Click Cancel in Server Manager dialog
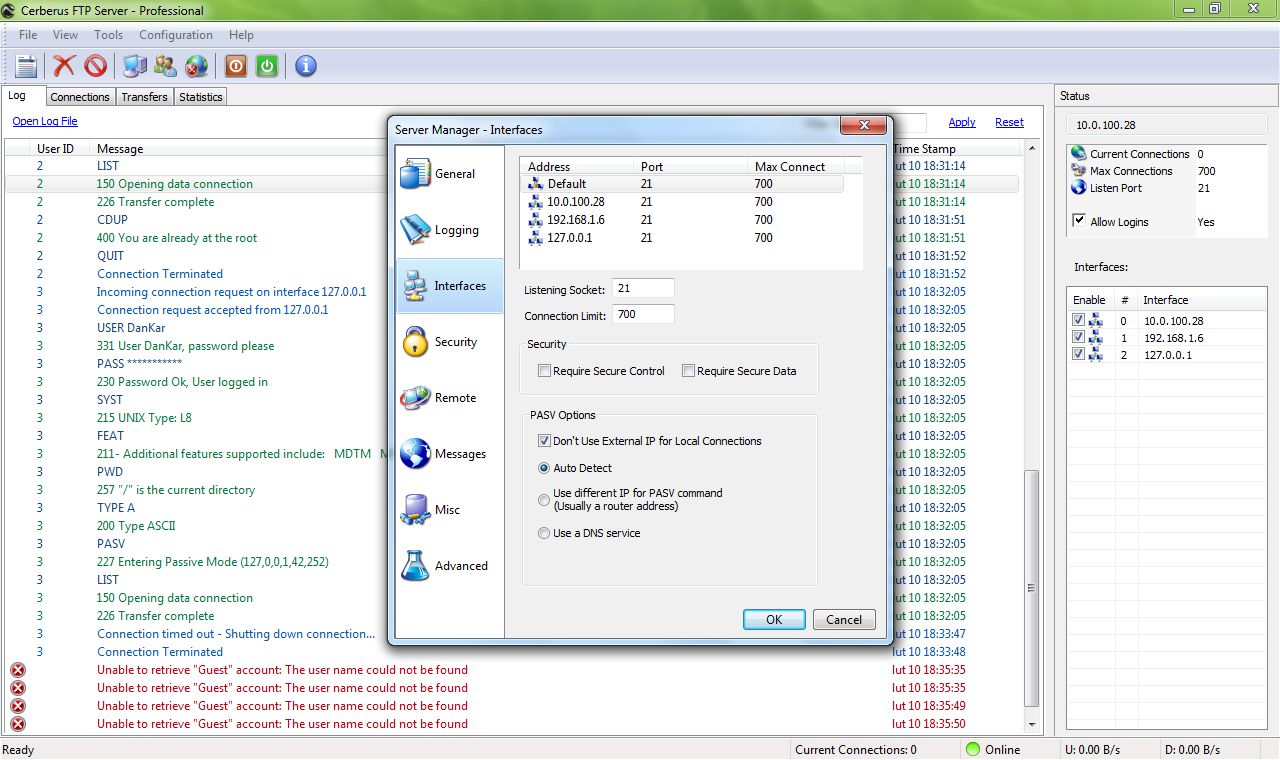 click(844, 619)
